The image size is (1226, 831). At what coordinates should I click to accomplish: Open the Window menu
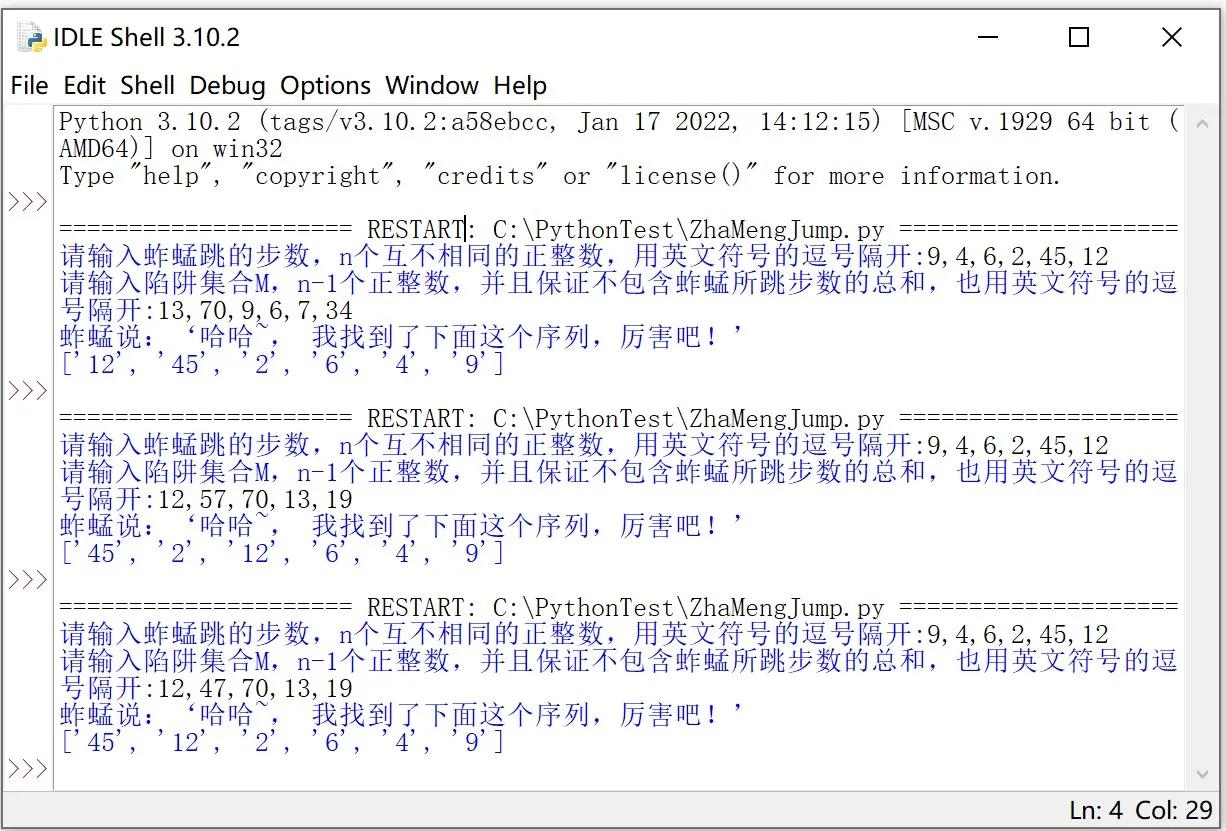pos(431,86)
